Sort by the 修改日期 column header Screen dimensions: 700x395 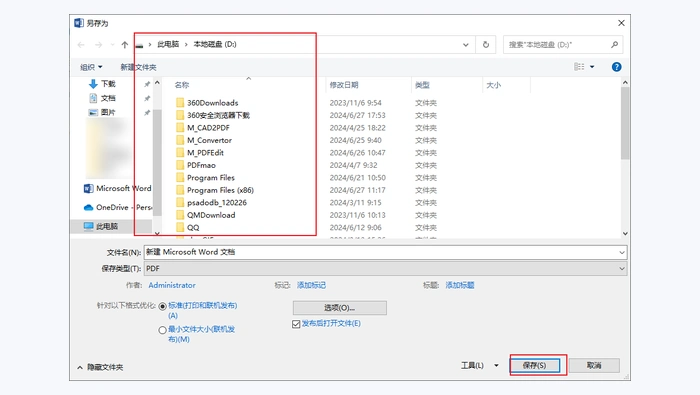tap(344, 85)
